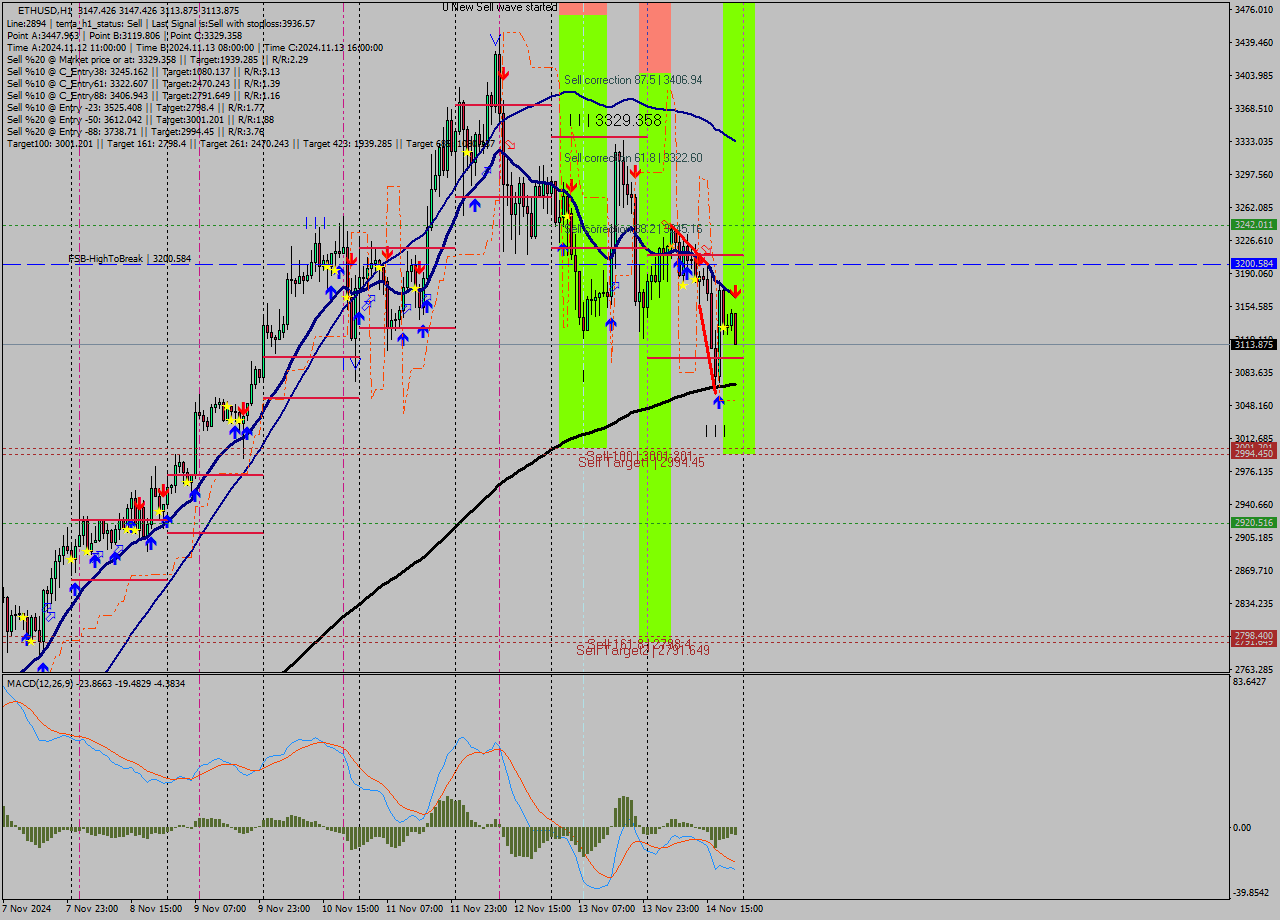Click the '8 Nov 15:00' time axis label
The height and width of the screenshot is (920, 1280).
tap(156, 909)
